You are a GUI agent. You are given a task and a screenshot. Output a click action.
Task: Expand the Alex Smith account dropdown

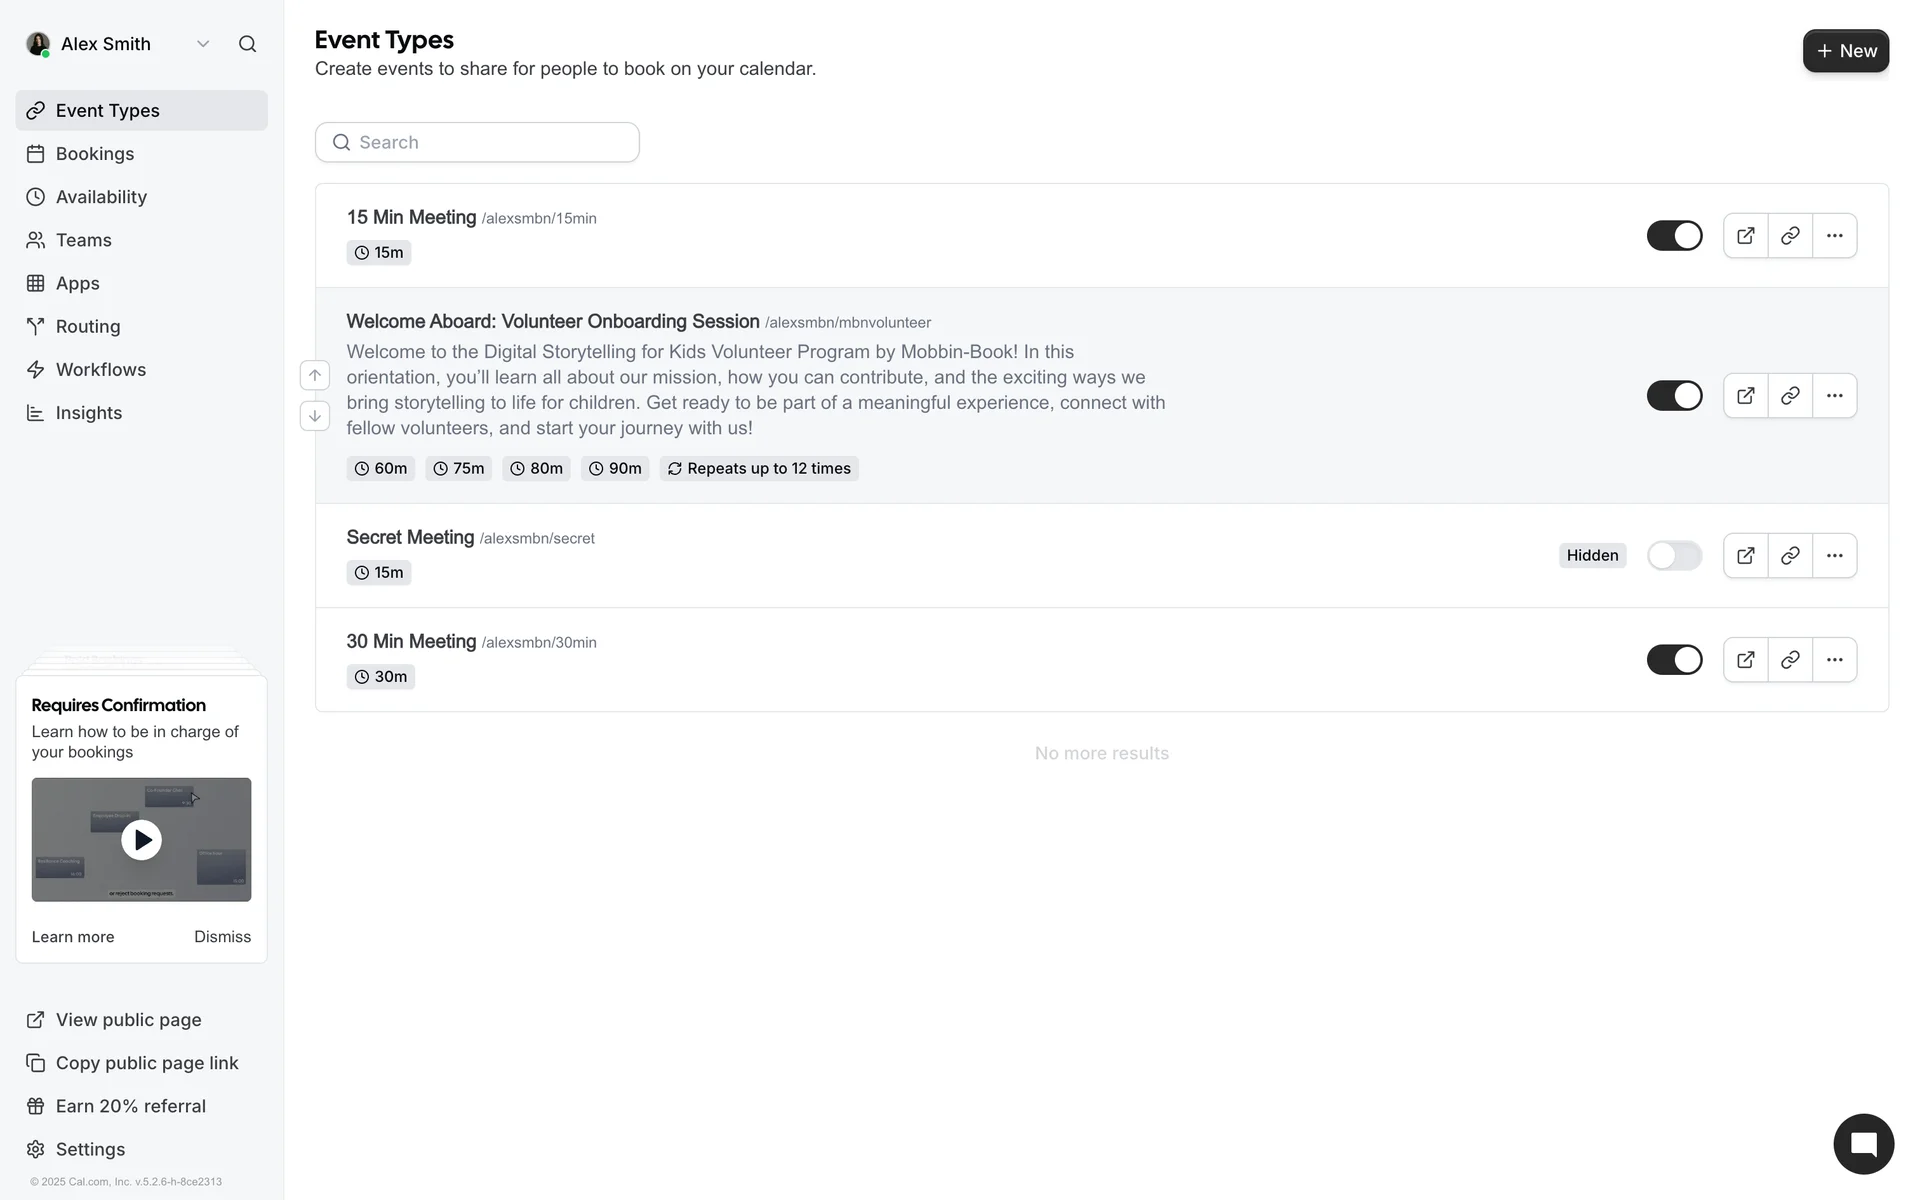[203, 44]
